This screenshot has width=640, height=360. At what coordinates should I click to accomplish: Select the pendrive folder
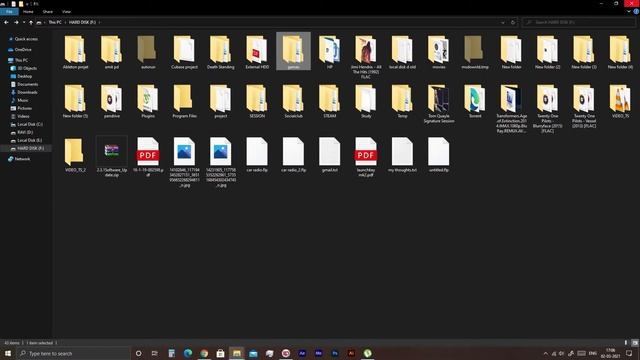[112, 101]
